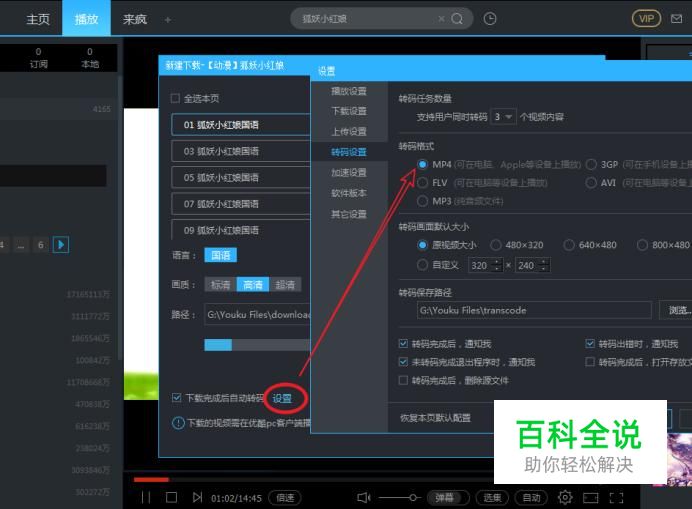Select episode 01 狐妖小红娘国语

pos(241,125)
